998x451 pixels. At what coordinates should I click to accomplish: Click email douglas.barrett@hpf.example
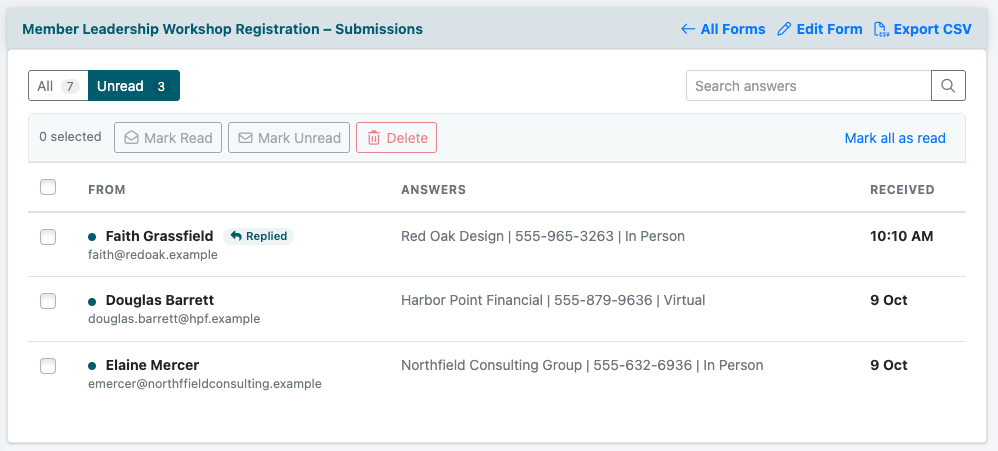[x=174, y=319]
